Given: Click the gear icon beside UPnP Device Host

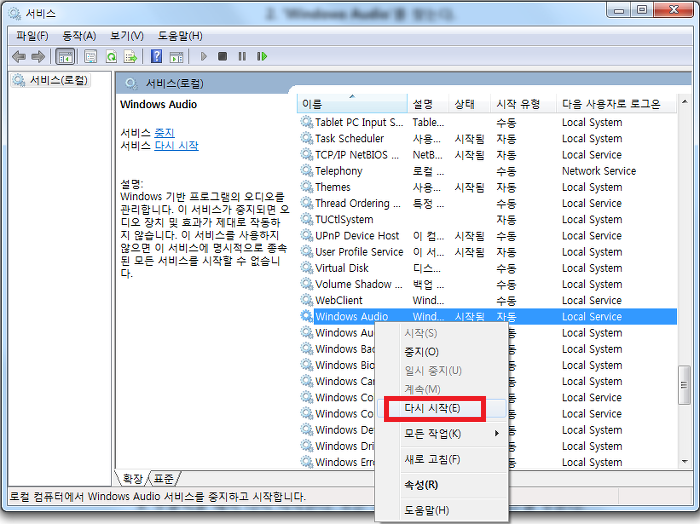Looking at the screenshot, I should click(306, 235).
